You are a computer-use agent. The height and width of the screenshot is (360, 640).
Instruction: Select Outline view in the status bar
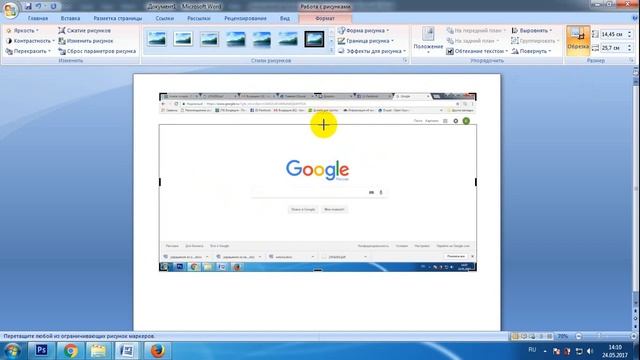point(541,336)
